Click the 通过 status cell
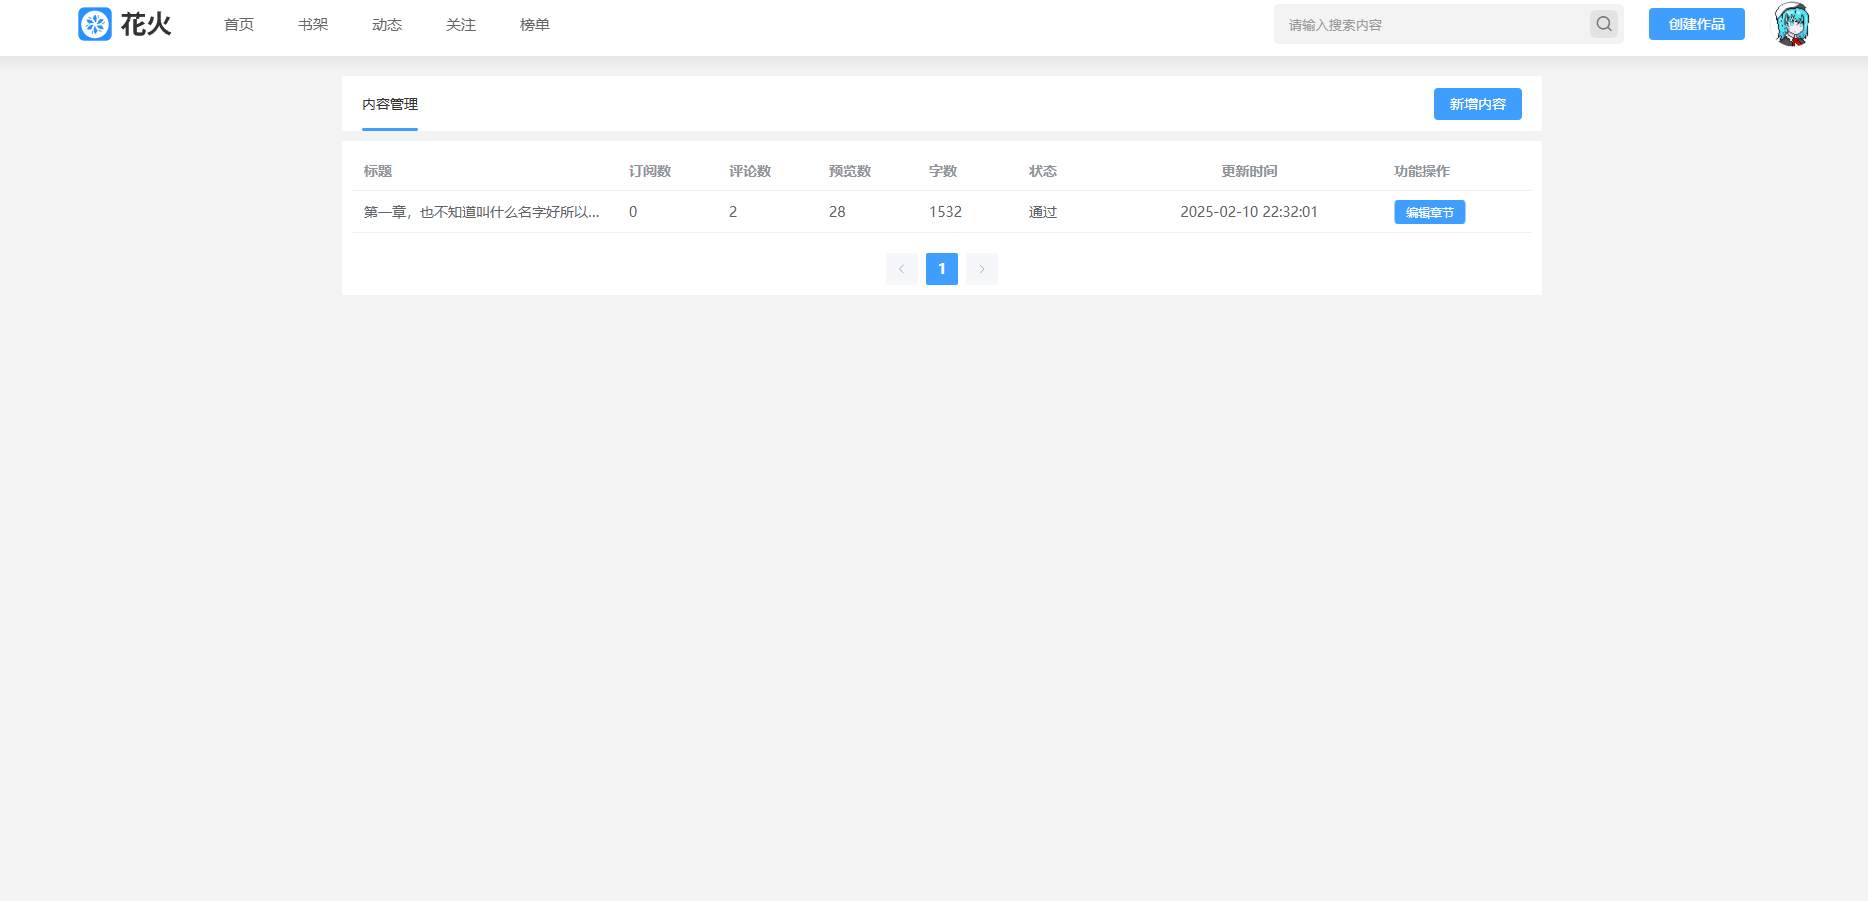Screen dimensions: 1868x901 (1043, 212)
